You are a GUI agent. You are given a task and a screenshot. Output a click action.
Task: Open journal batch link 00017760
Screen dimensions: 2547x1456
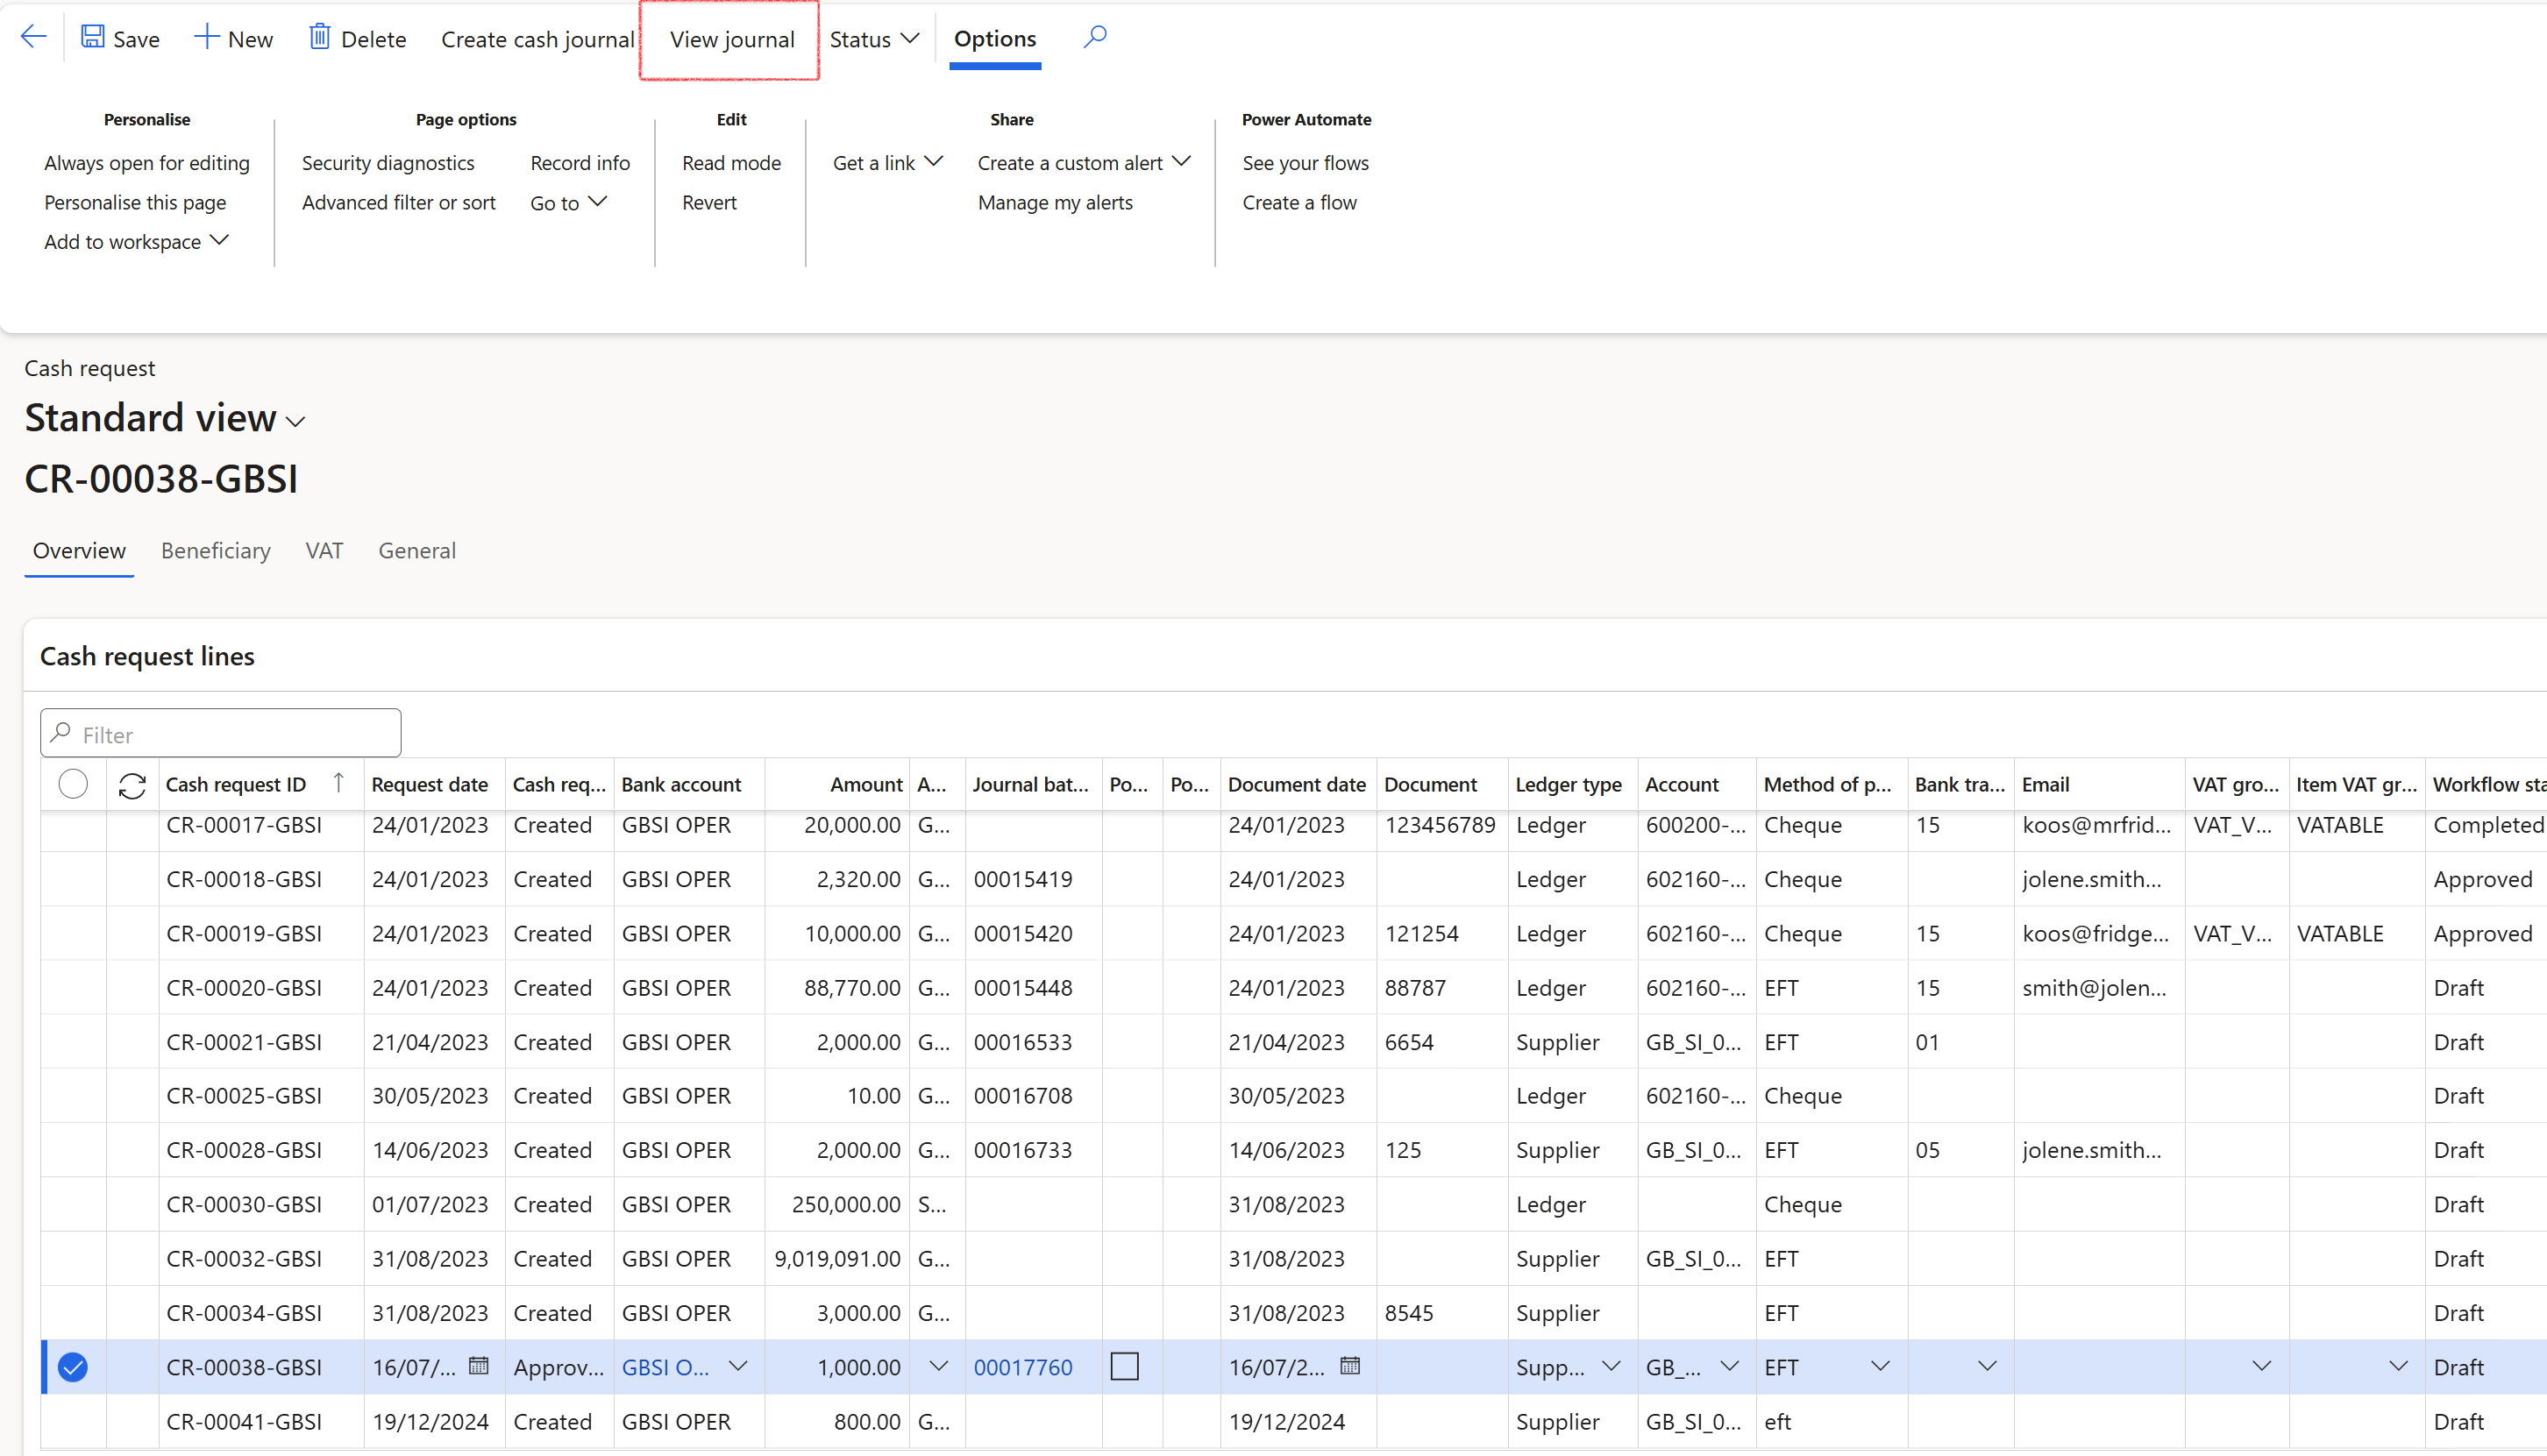click(x=1022, y=1367)
